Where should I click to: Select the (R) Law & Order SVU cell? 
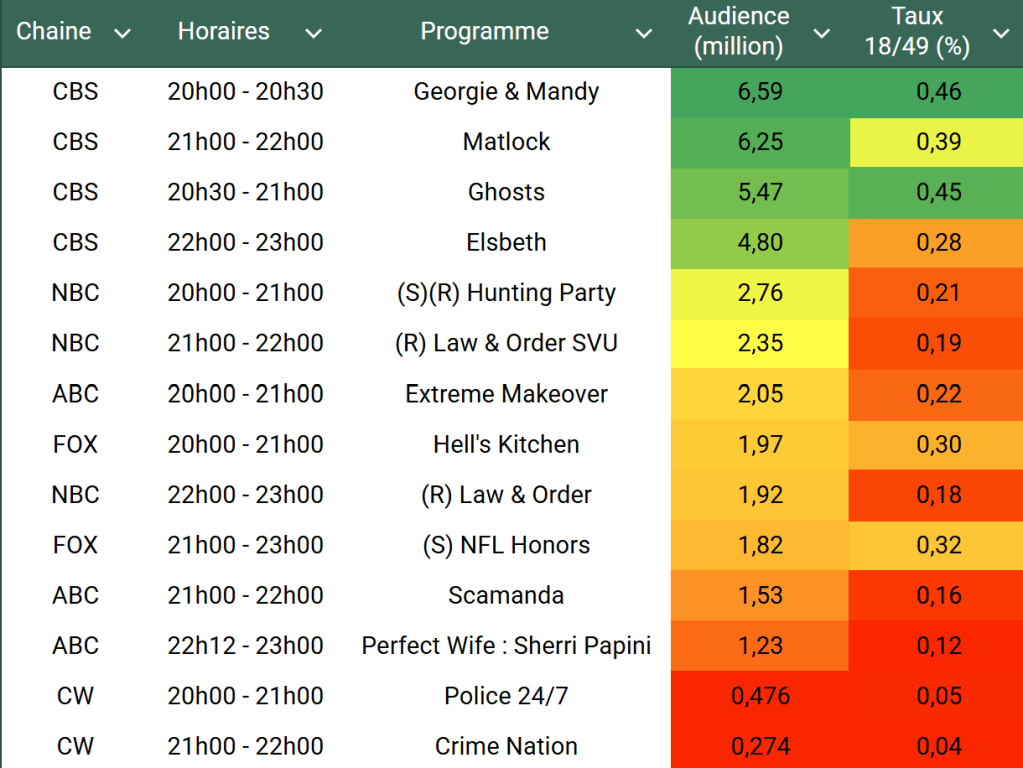506,343
